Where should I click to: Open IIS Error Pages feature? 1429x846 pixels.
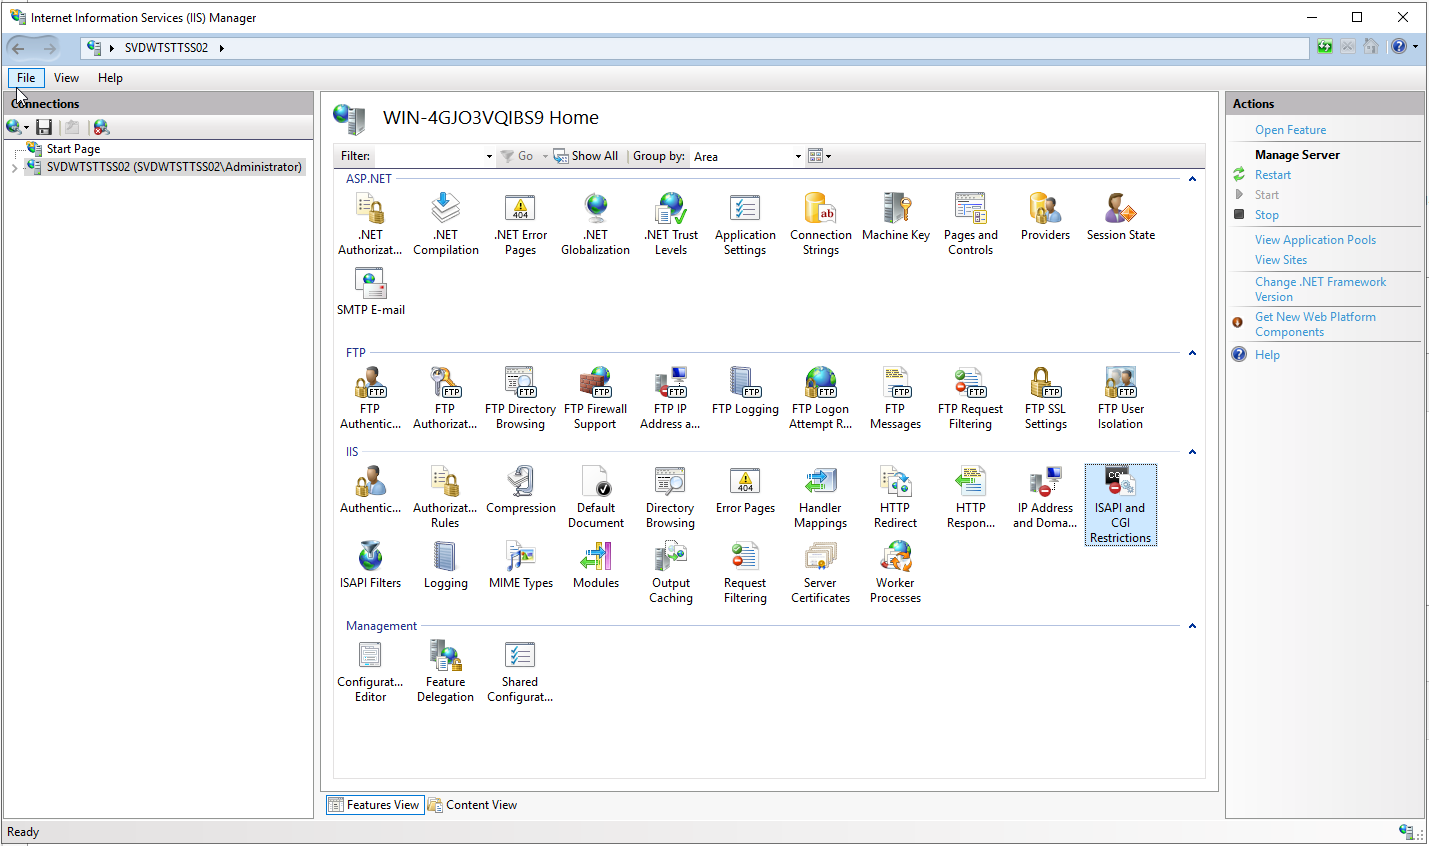point(745,491)
